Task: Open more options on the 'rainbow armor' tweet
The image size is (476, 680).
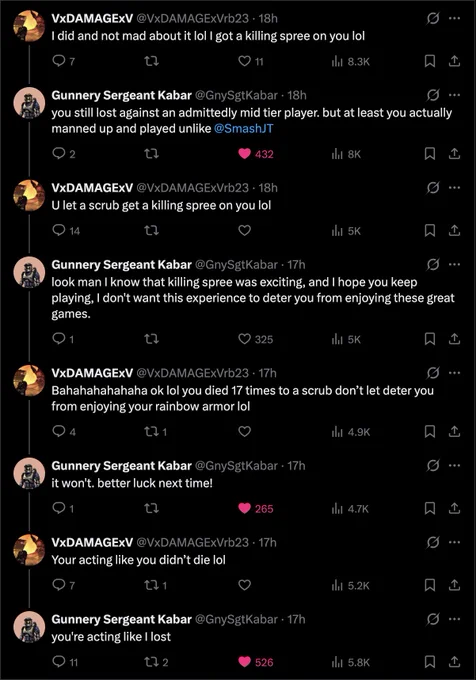Action: (x=454, y=373)
